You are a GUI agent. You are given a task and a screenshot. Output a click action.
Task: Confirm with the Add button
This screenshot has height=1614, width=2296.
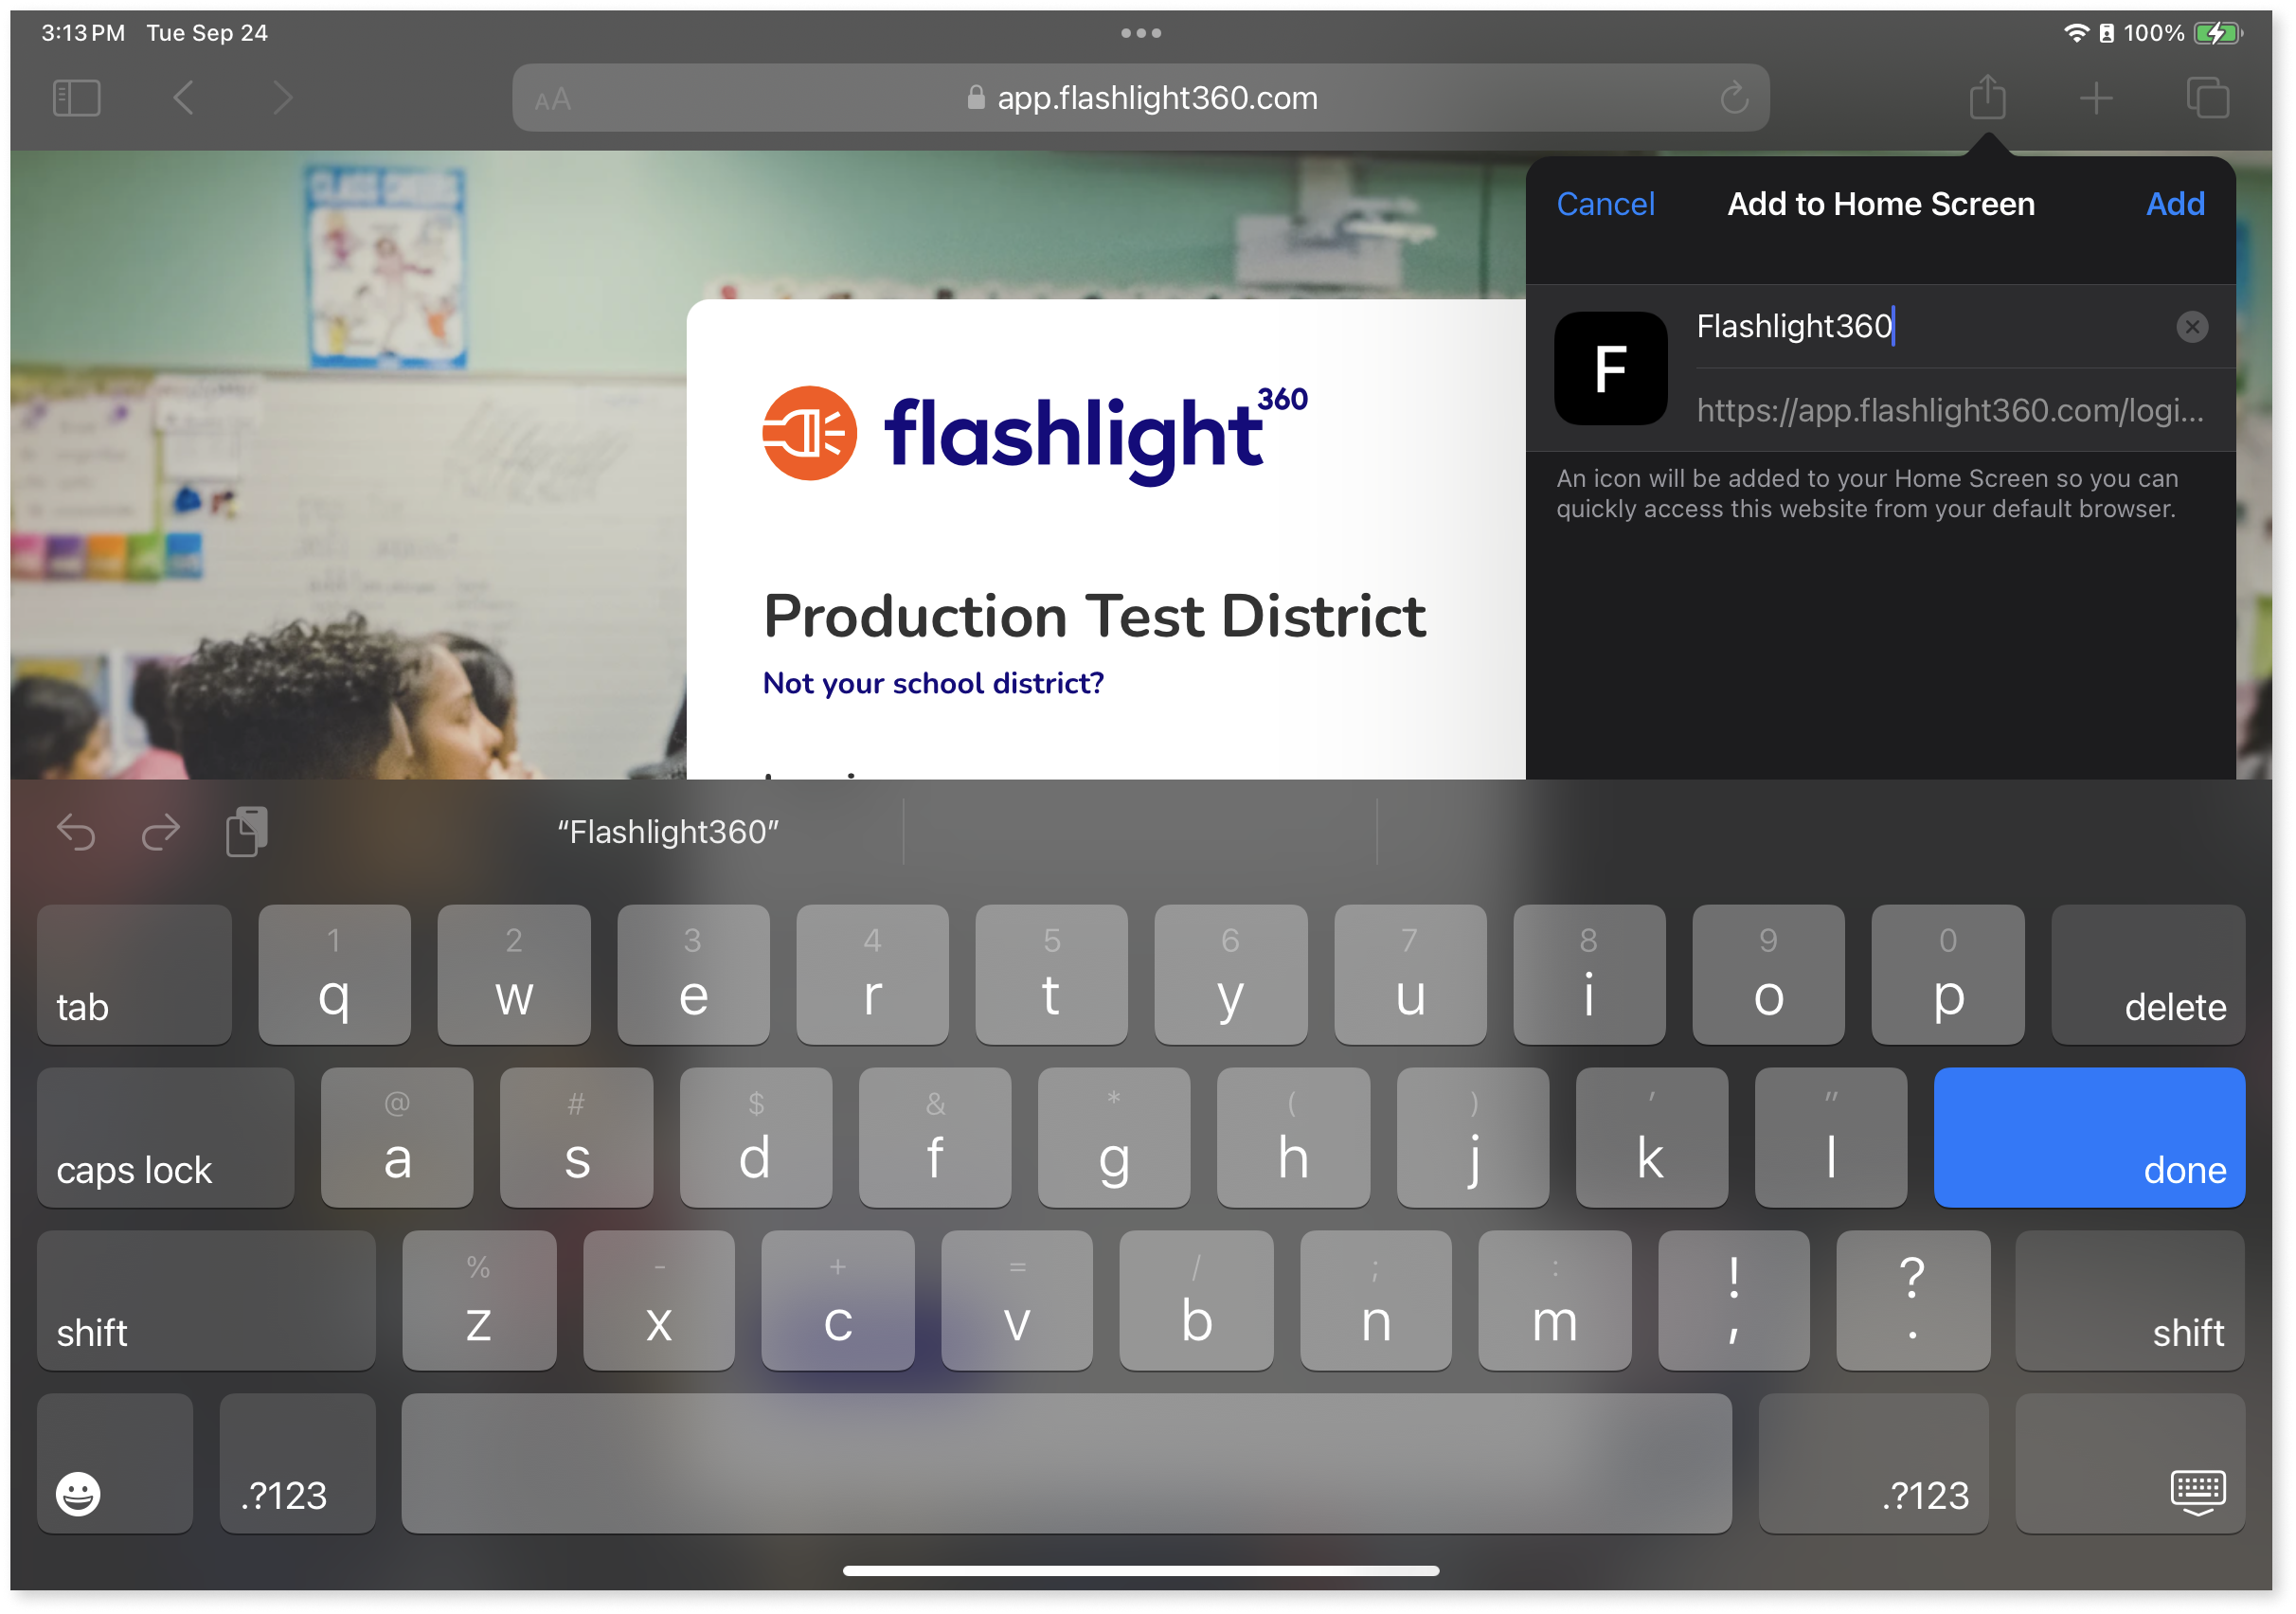[x=2176, y=204]
